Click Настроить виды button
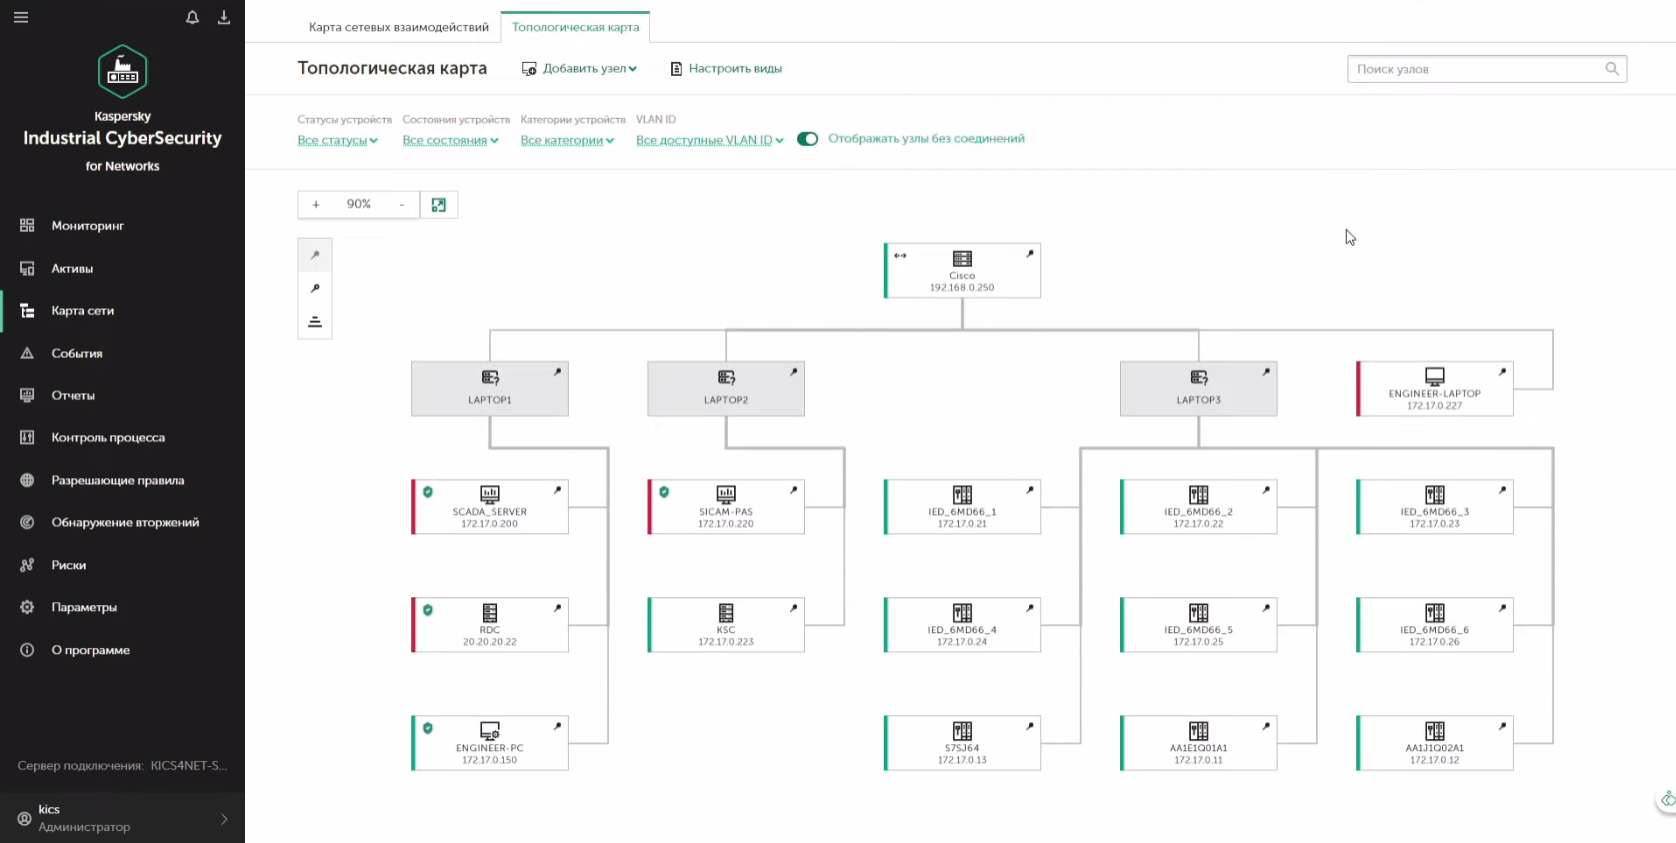The height and width of the screenshot is (843, 1676). [726, 69]
